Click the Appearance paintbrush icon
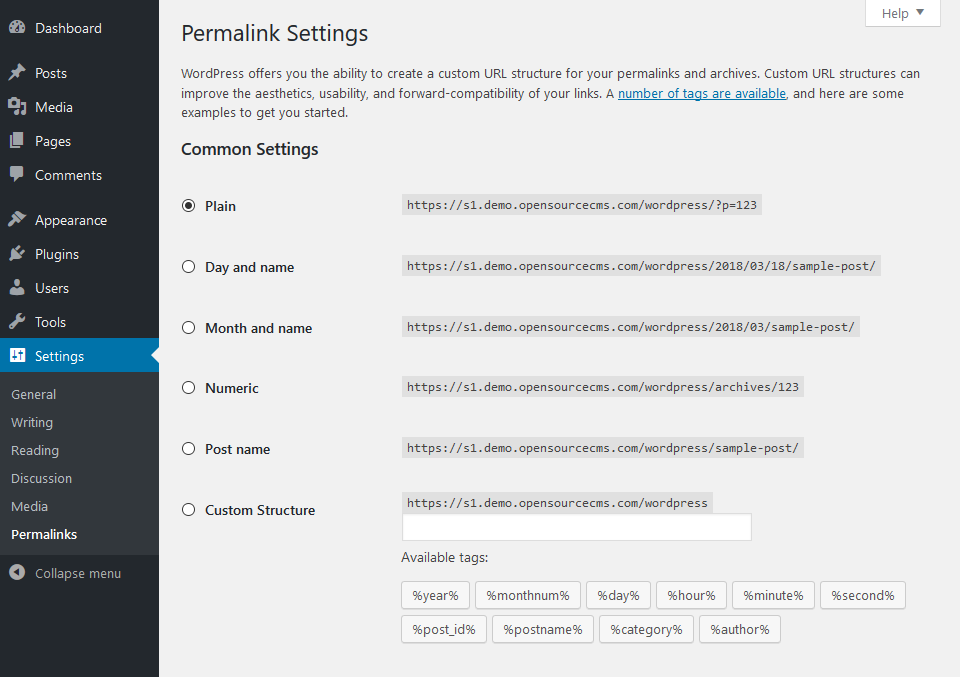This screenshot has width=960, height=677. click(17, 220)
